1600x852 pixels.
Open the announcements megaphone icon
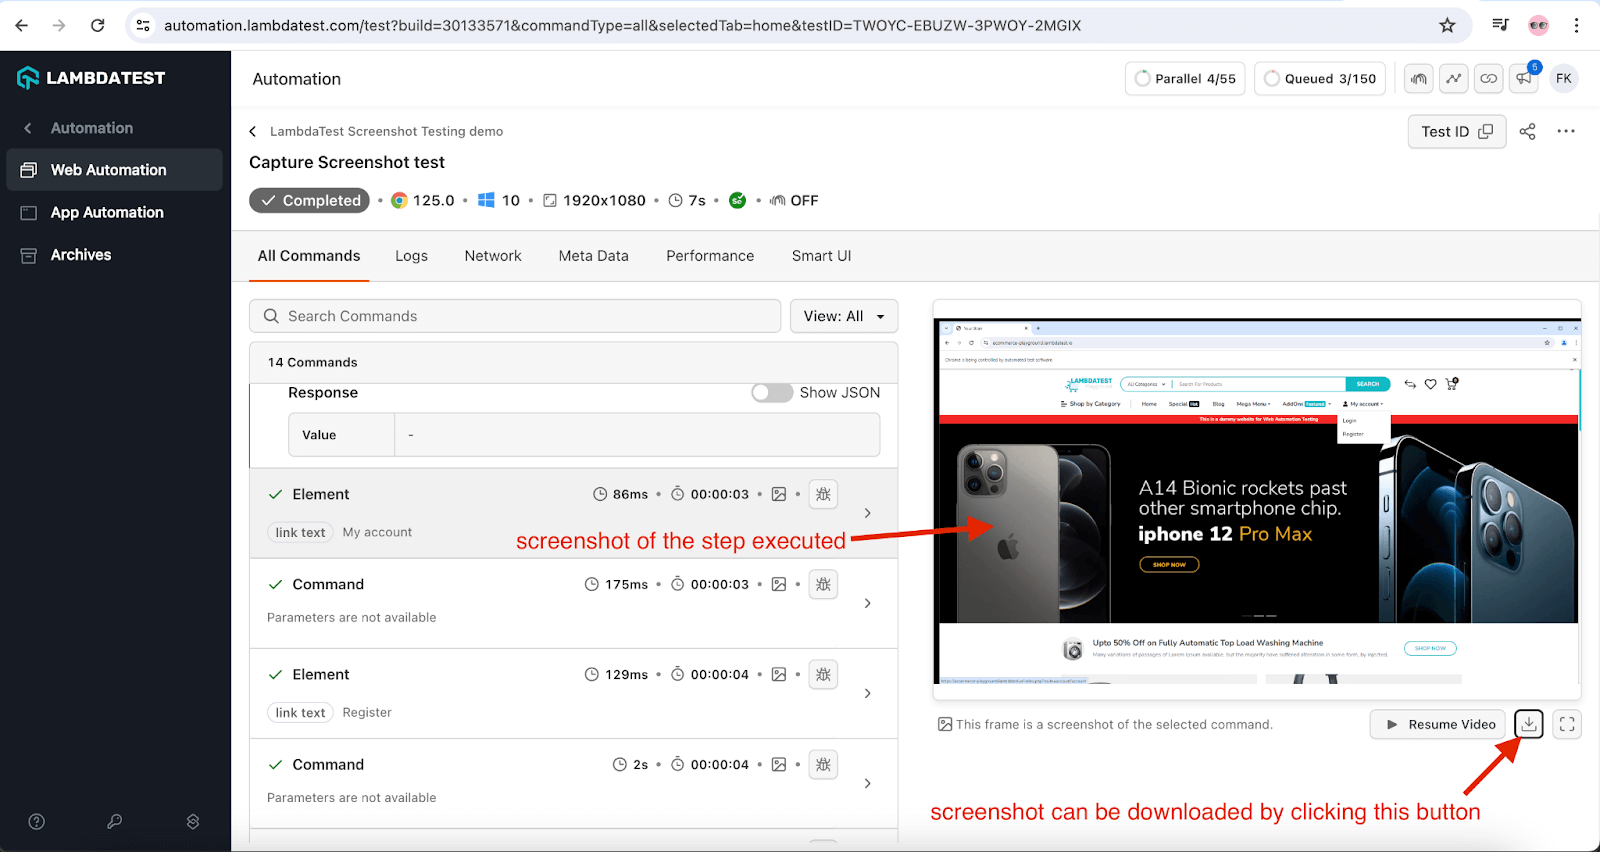[1524, 79]
